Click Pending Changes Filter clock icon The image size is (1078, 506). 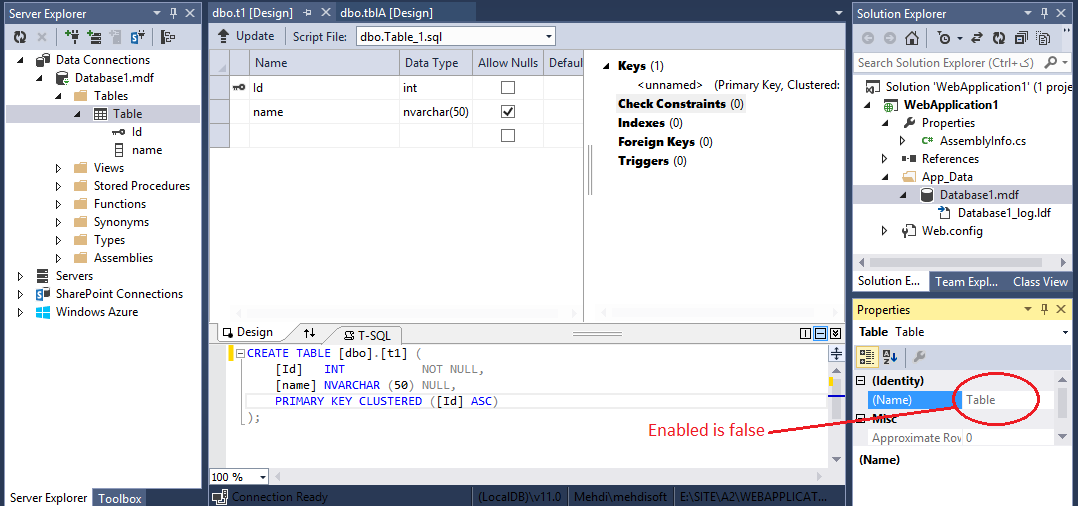click(x=944, y=38)
